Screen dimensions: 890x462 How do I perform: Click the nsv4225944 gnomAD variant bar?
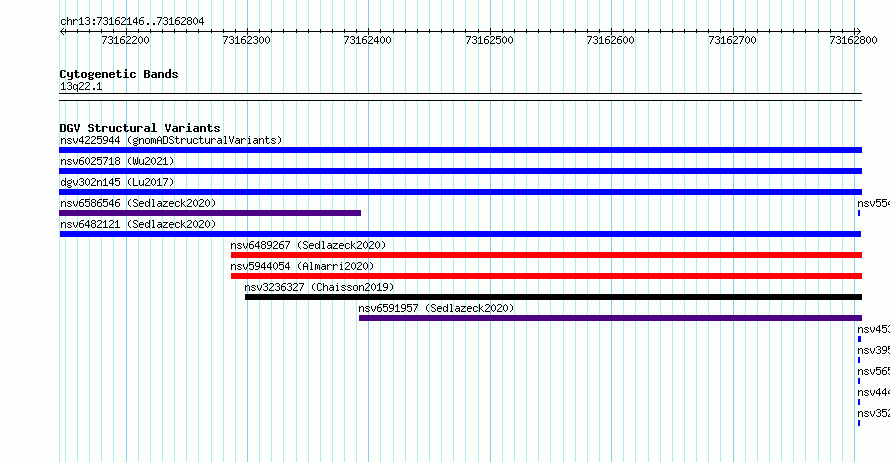point(460,150)
